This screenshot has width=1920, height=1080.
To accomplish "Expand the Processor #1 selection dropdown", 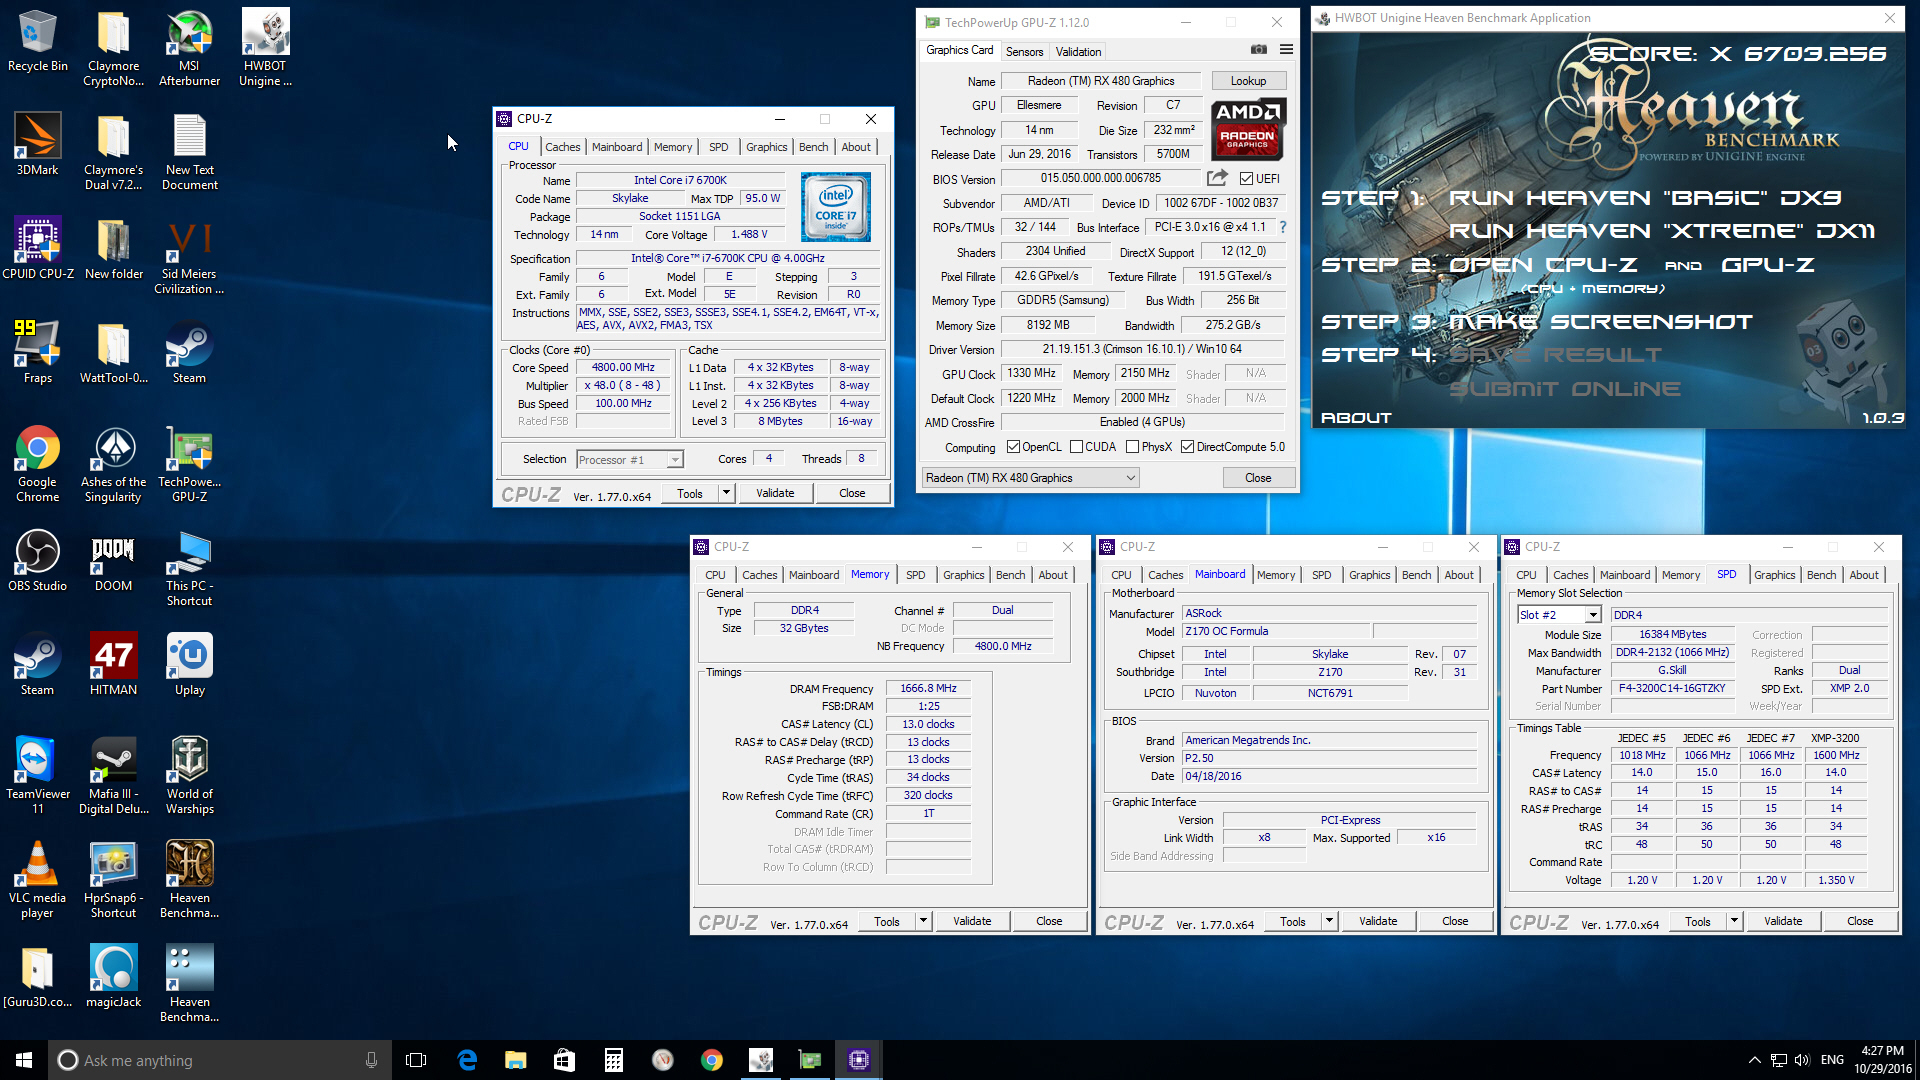I will click(x=675, y=460).
